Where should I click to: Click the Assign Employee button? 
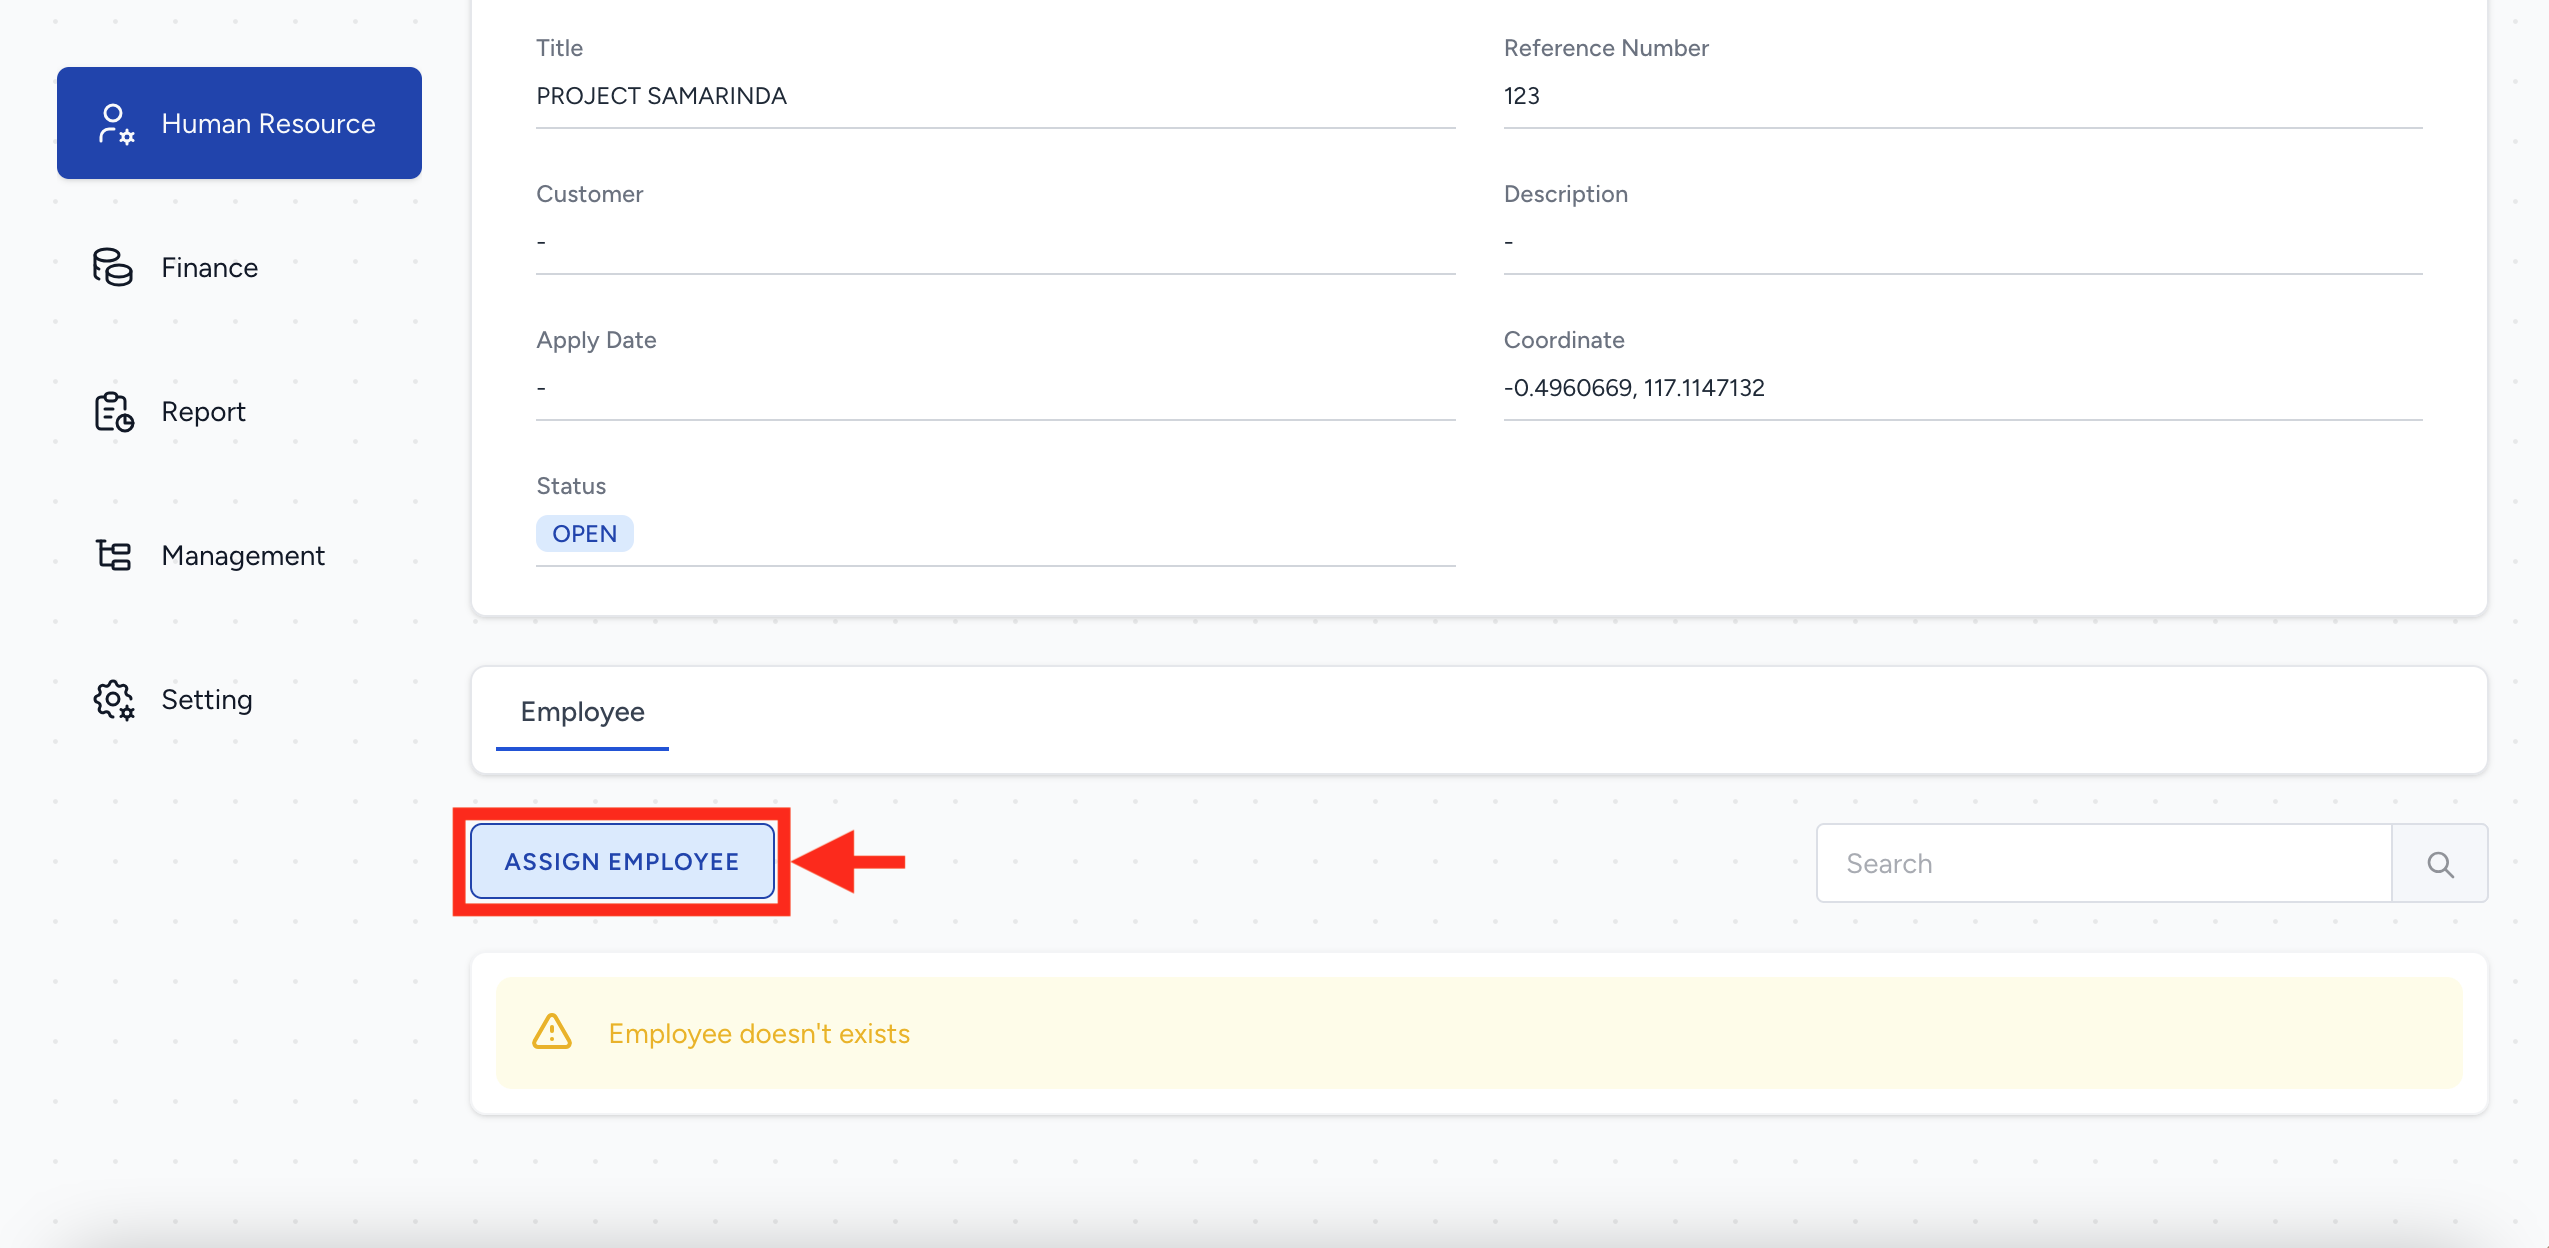coord(622,862)
